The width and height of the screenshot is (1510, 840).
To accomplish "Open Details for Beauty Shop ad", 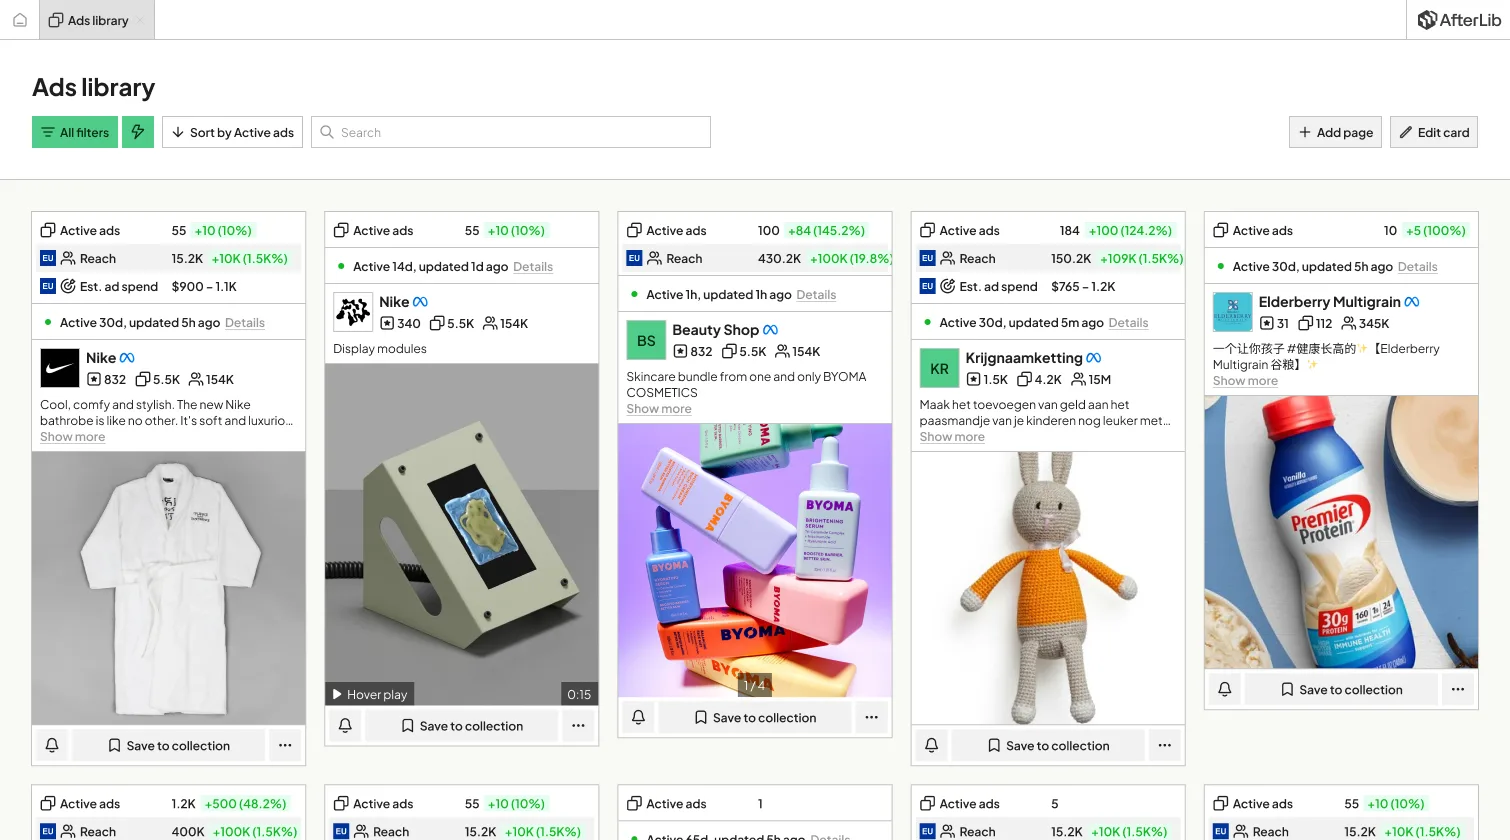I will (816, 295).
